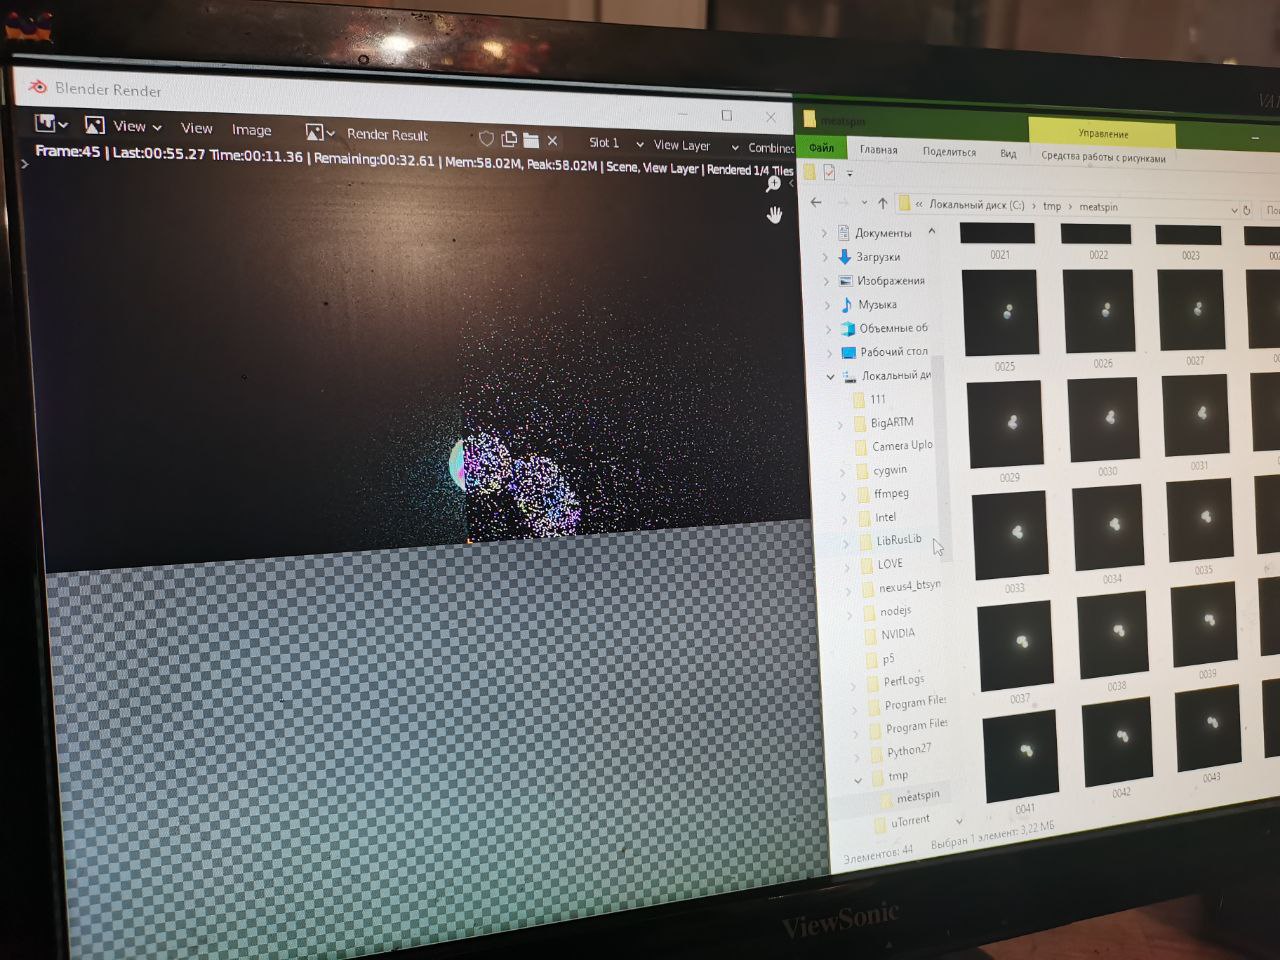Select thumbnail of image 0042
The image size is (1280, 960).
[1116, 740]
